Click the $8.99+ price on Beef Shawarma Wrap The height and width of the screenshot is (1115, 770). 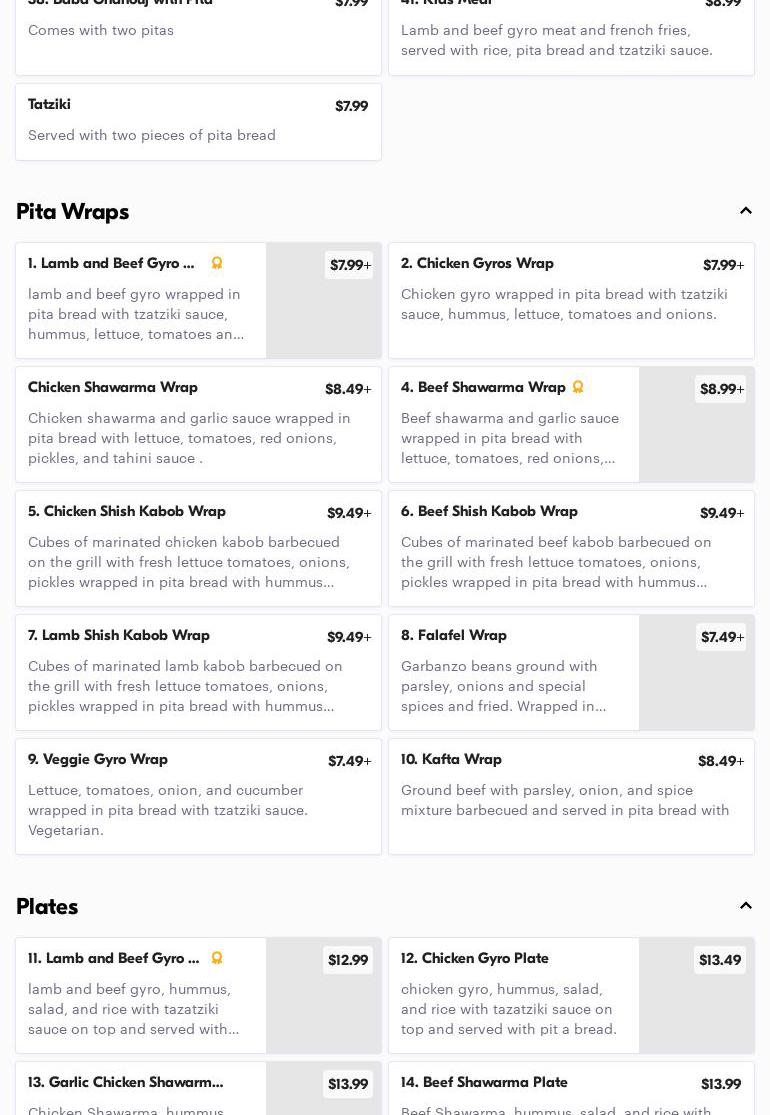pyautogui.click(x=721, y=389)
